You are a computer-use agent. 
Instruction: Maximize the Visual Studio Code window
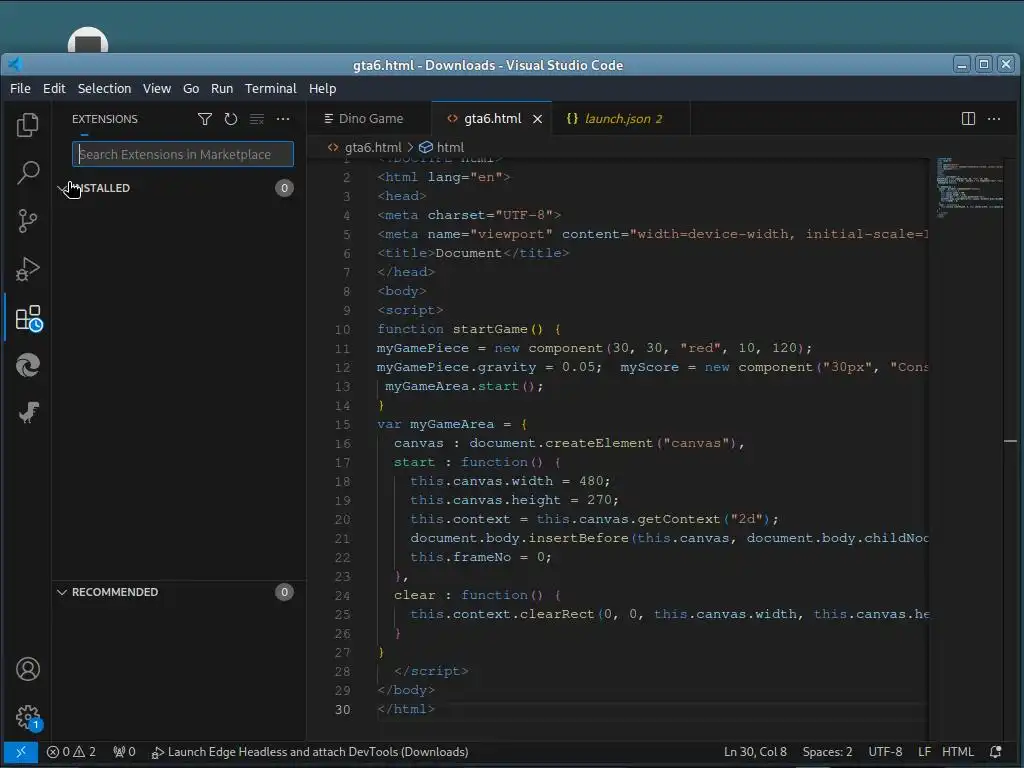(984, 64)
